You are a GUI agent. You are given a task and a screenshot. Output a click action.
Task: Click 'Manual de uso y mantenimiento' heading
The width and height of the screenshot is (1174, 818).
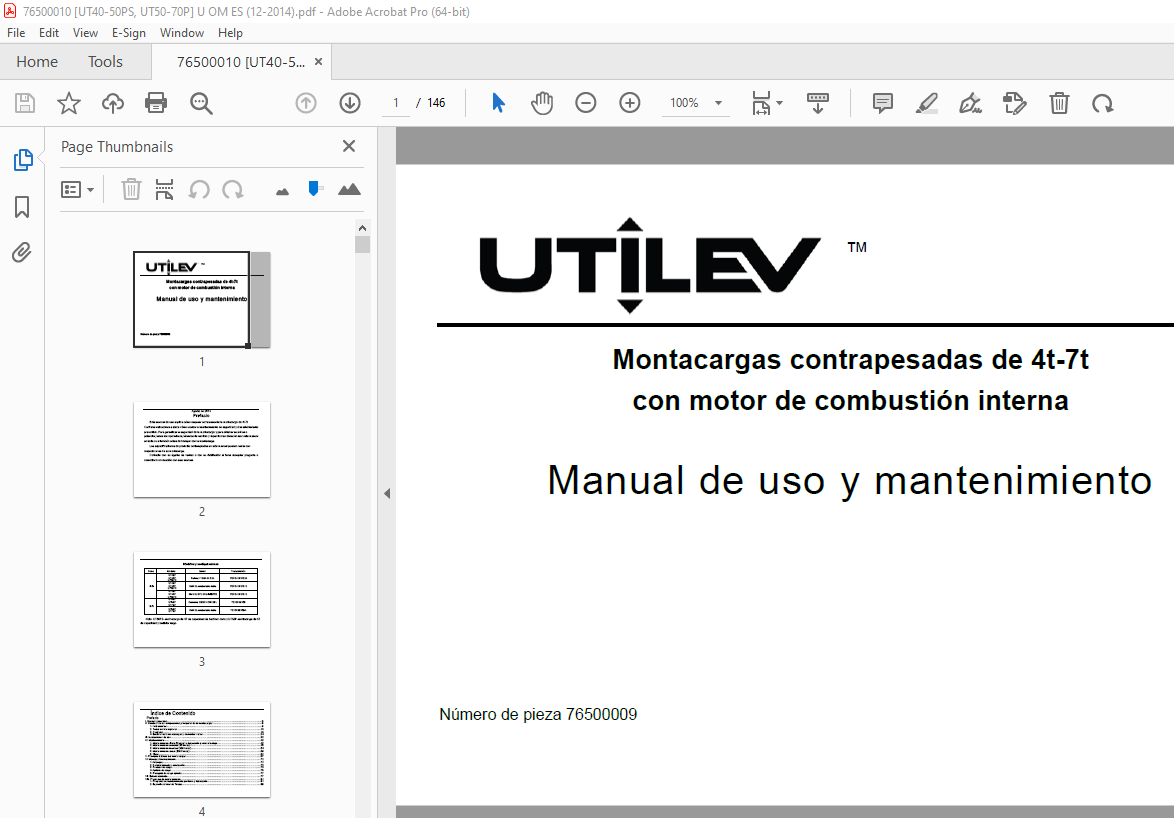[850, 480]
